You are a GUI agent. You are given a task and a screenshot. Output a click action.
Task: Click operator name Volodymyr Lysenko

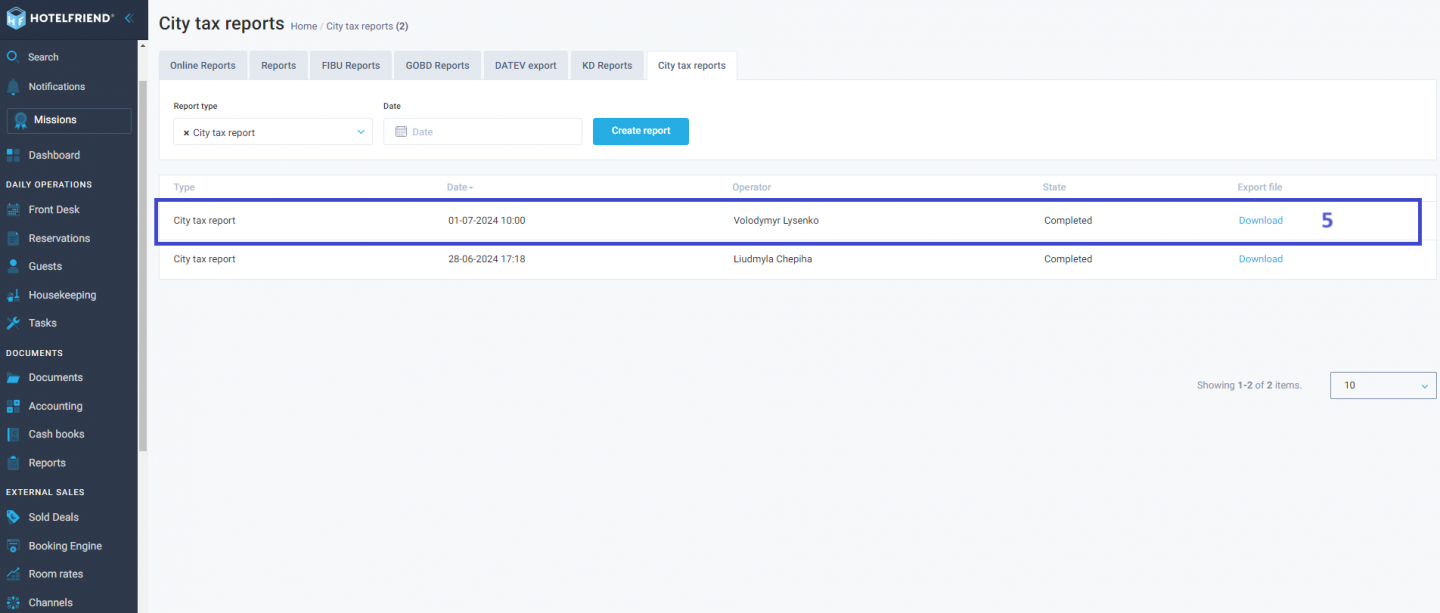(776, 221)
